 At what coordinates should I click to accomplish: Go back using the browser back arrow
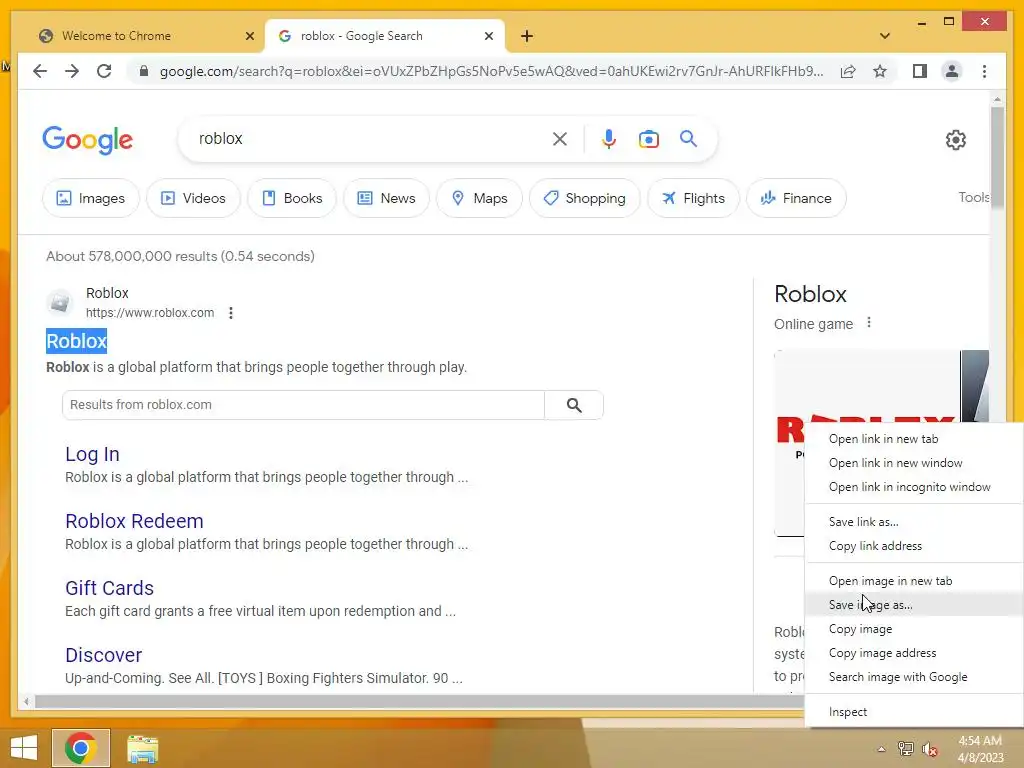(40, 71)
